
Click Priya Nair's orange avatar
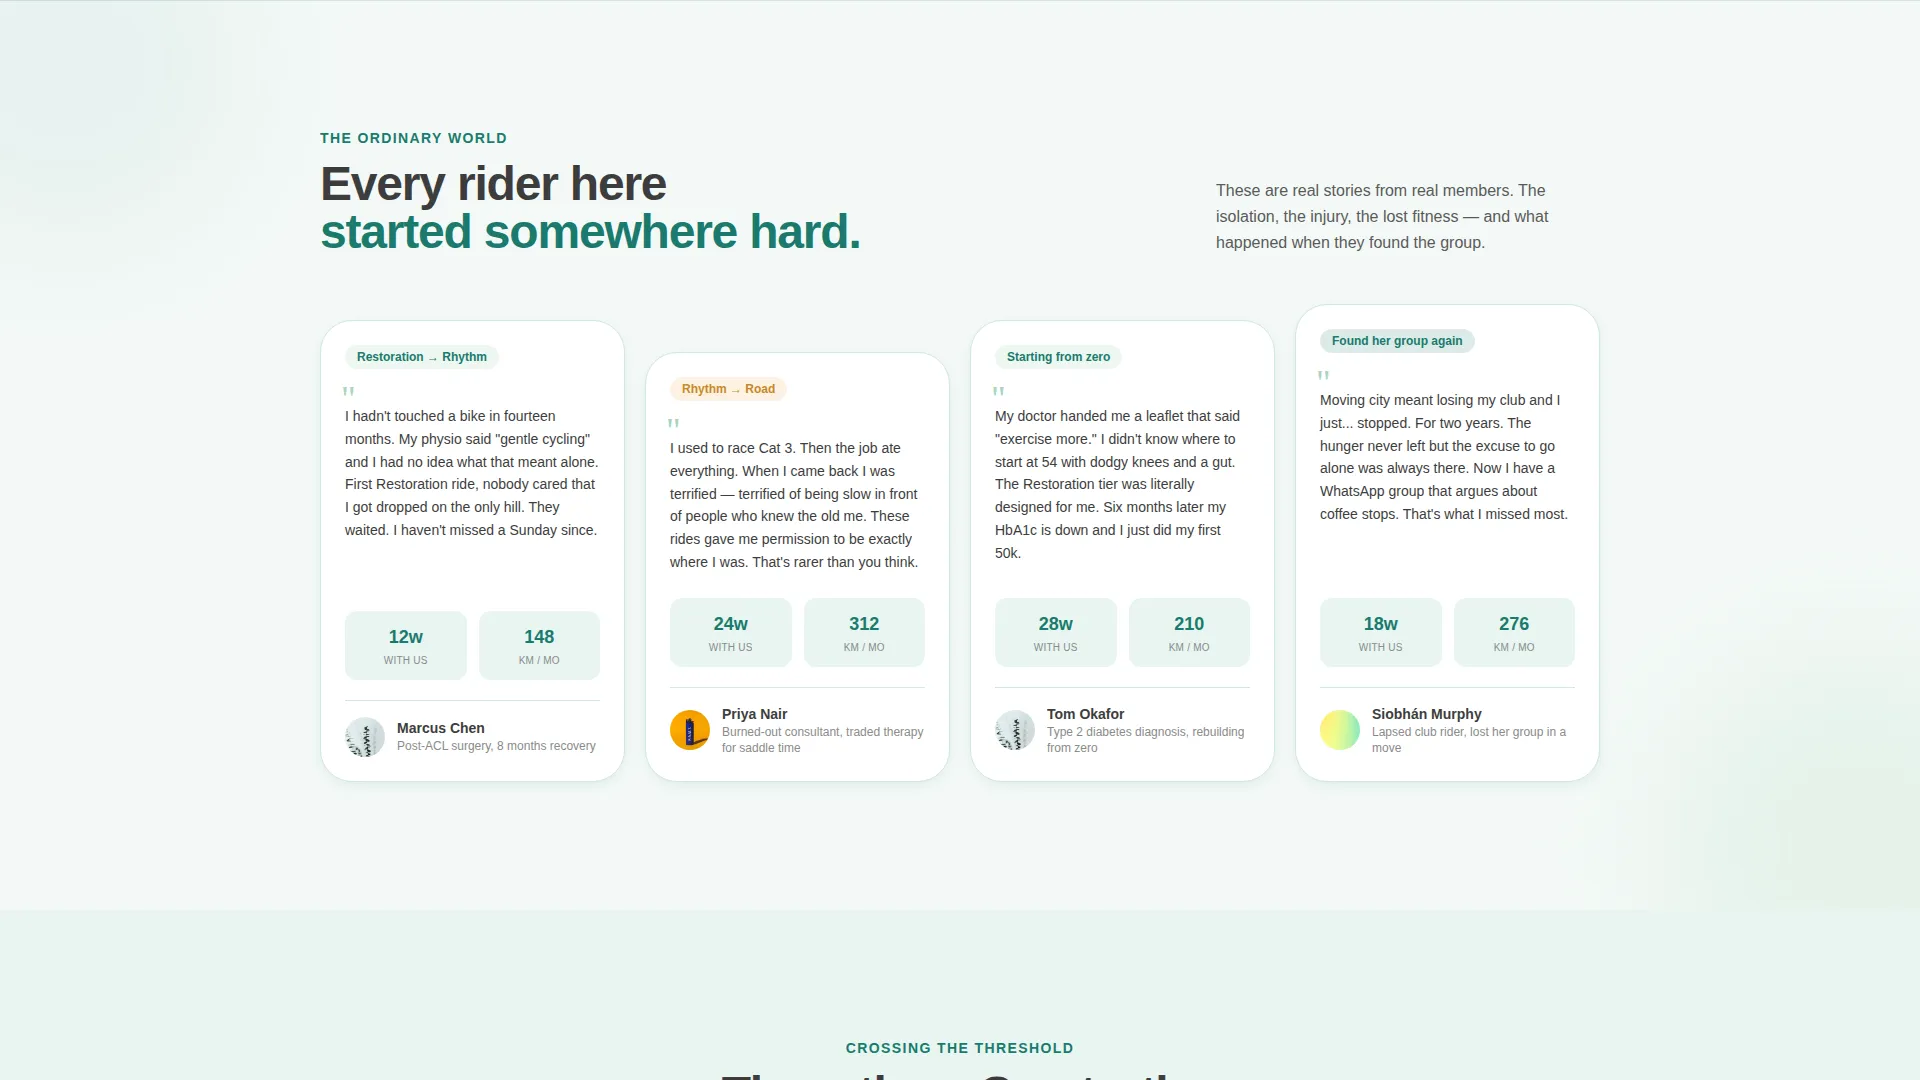(x=690, y=730)
